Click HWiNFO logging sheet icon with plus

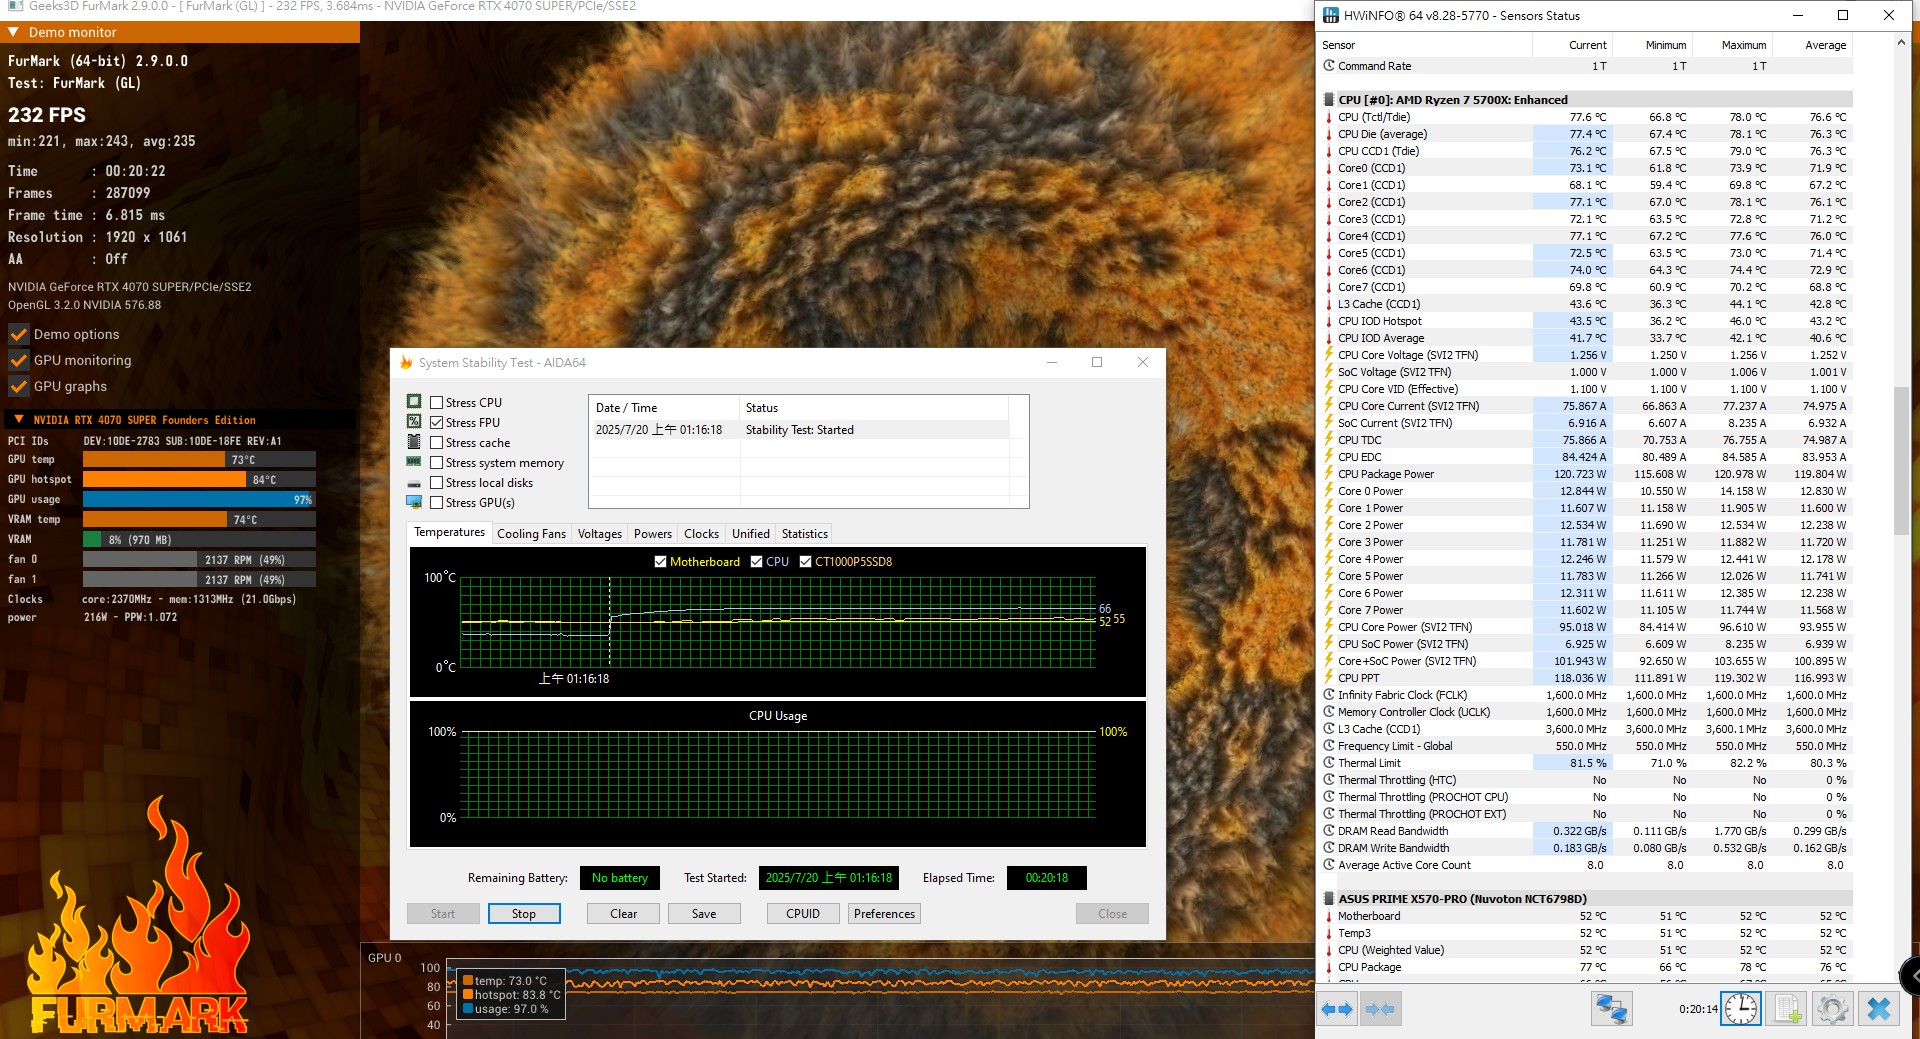pos(1788,1009)
